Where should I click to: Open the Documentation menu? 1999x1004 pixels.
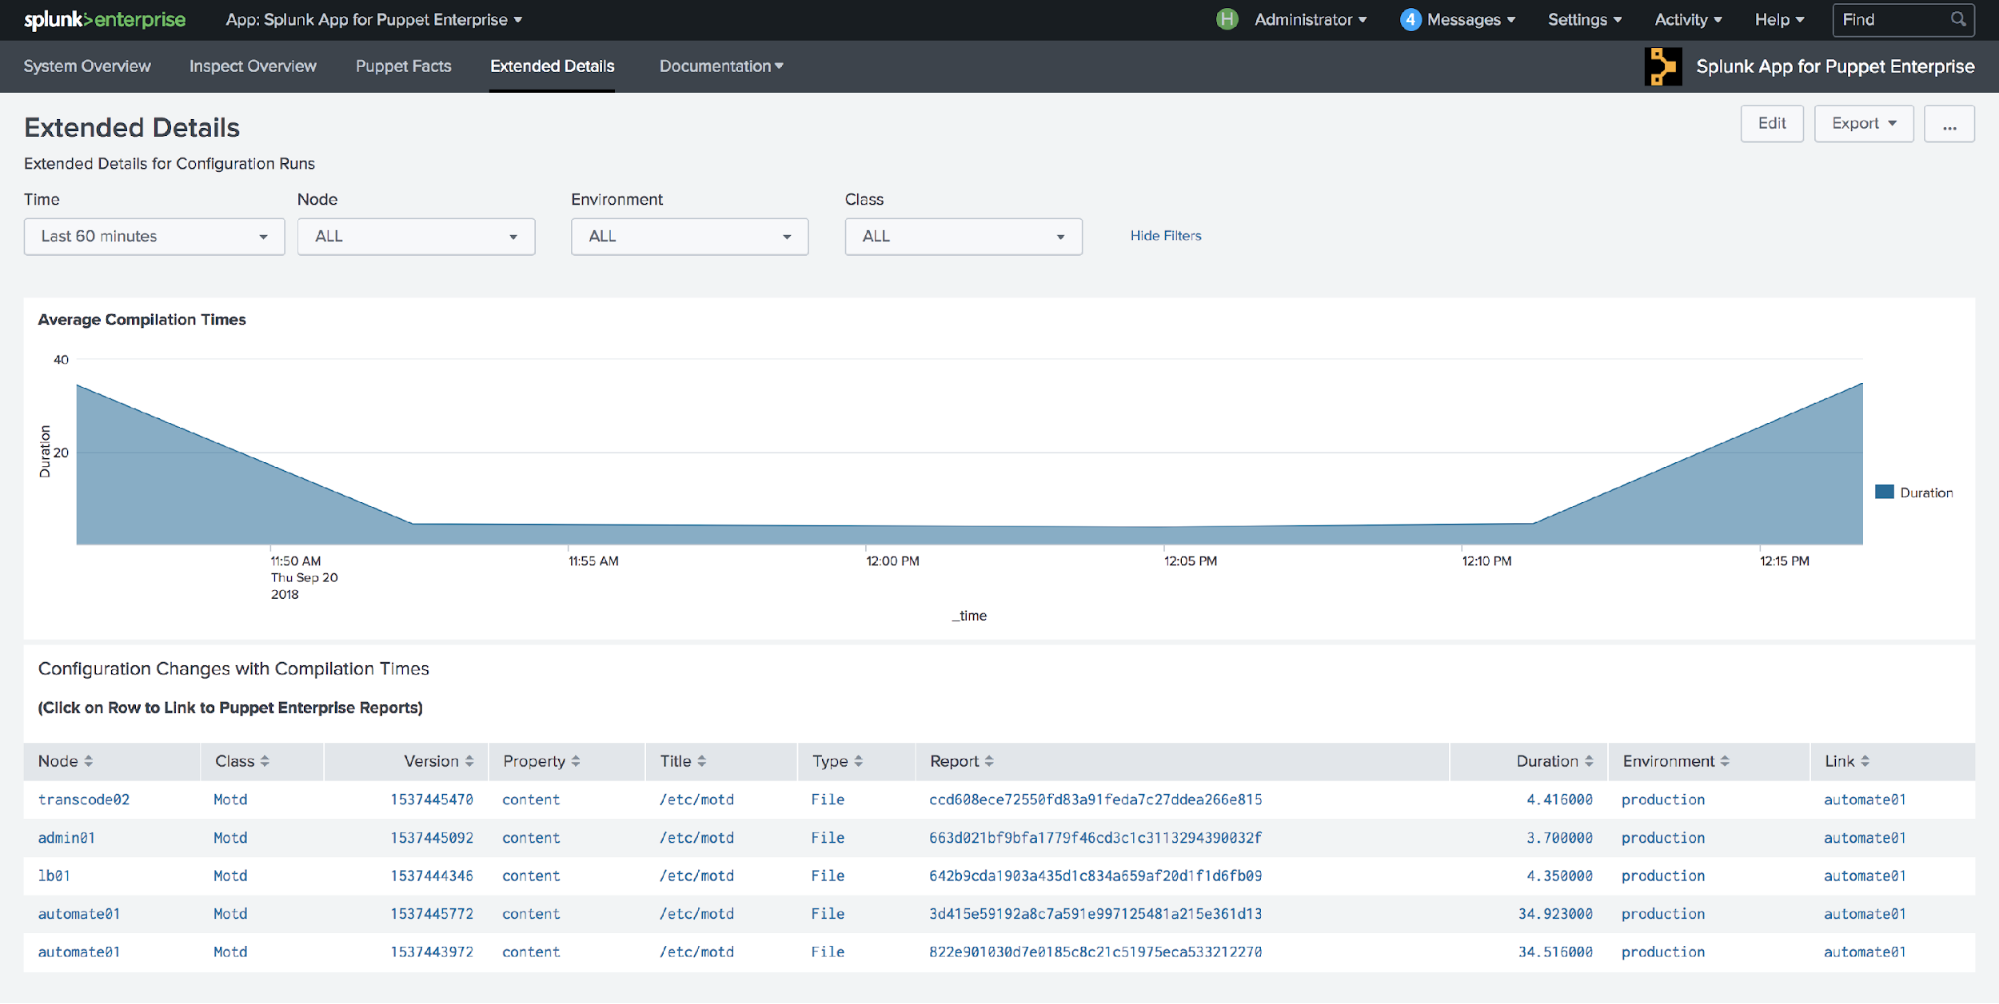coord(721,66)
